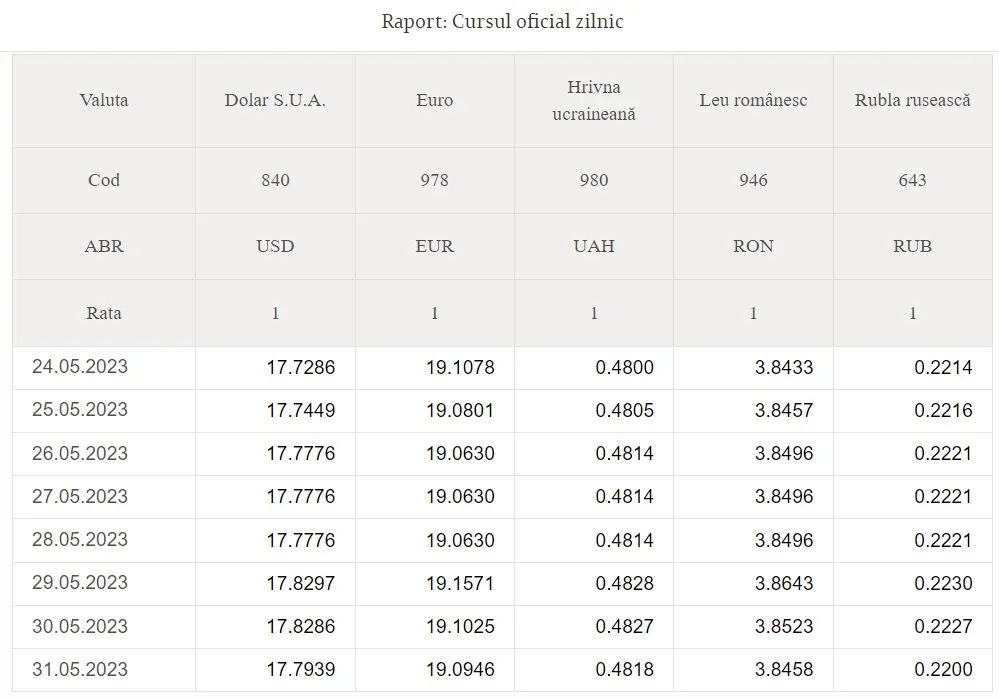
Task: Click the Hrivna ucraineană column header
Action: click(594, 101)
